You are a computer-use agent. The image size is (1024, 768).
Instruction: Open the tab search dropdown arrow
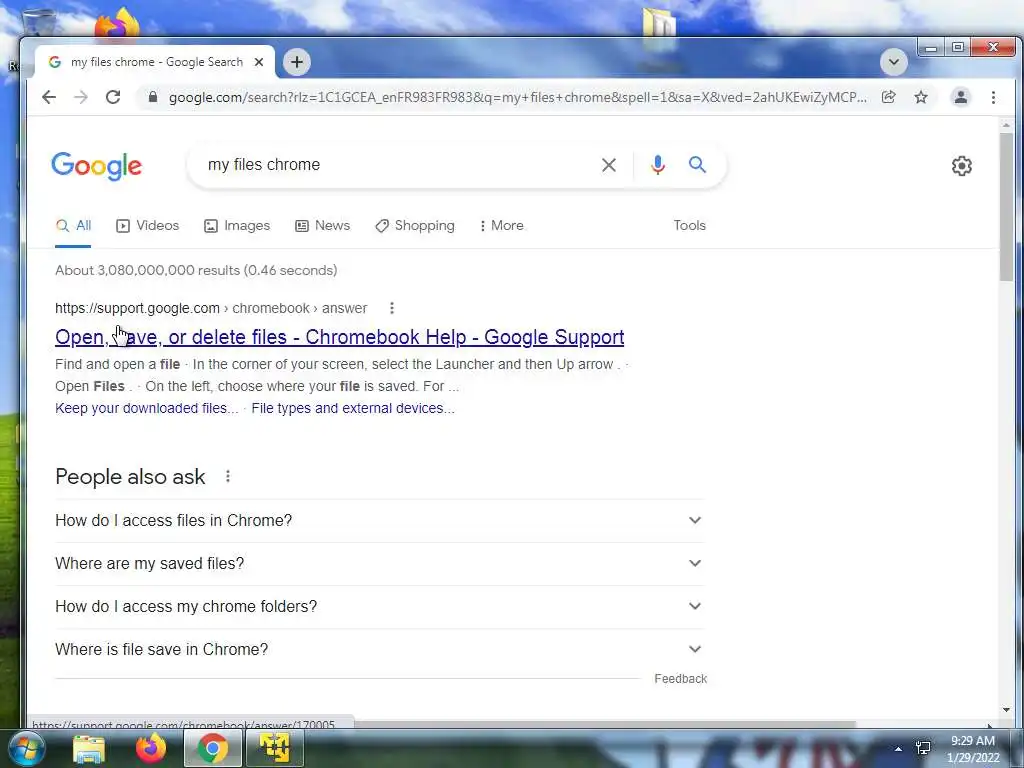click(x=893, y=63)
